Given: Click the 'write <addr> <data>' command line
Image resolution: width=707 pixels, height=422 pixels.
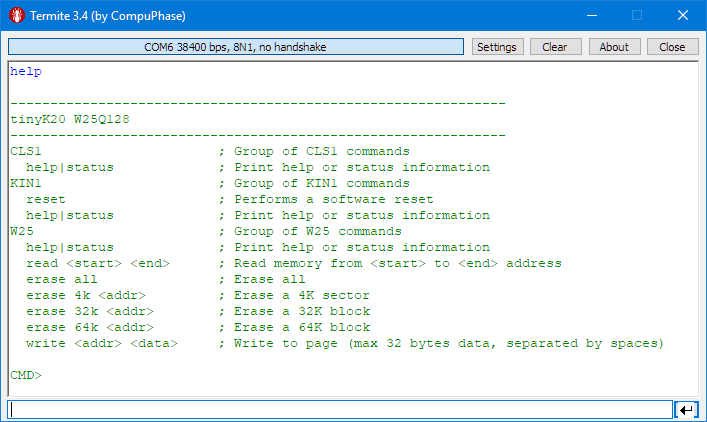Looking at the screenshot, I should pyautogui.click(x=102, y=343).
